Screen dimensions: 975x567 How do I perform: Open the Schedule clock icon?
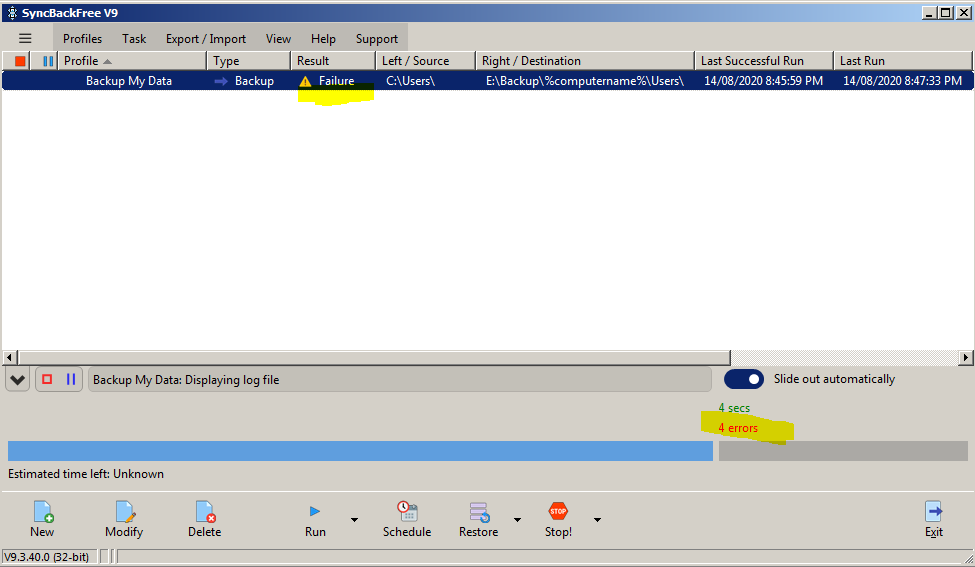click(x=406, y=512)
